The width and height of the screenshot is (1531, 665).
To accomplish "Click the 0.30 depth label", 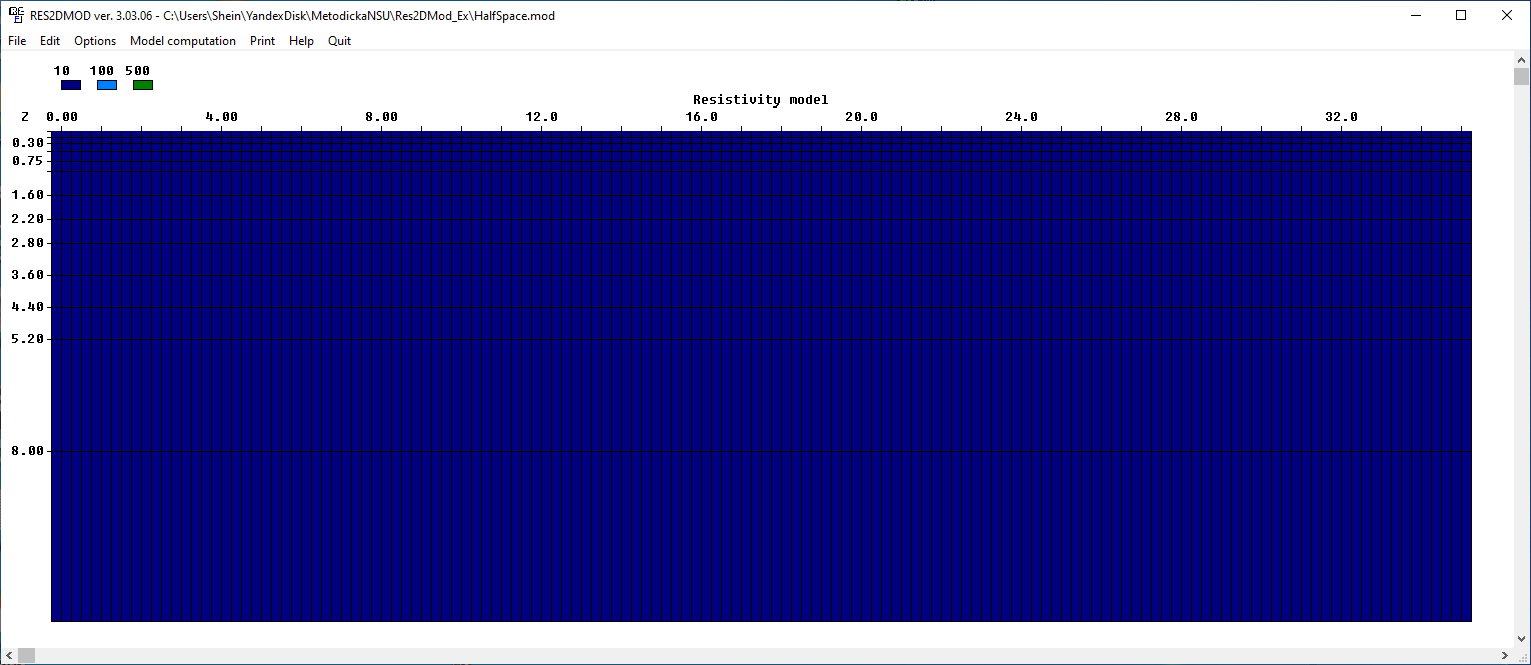I will 28,143.
